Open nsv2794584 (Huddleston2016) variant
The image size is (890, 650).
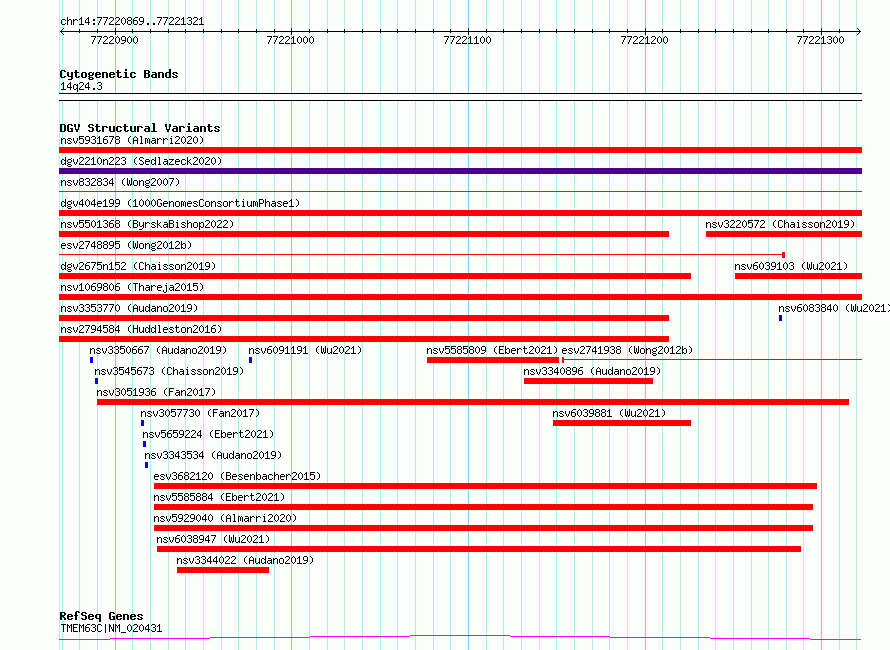tap(141, 329)
